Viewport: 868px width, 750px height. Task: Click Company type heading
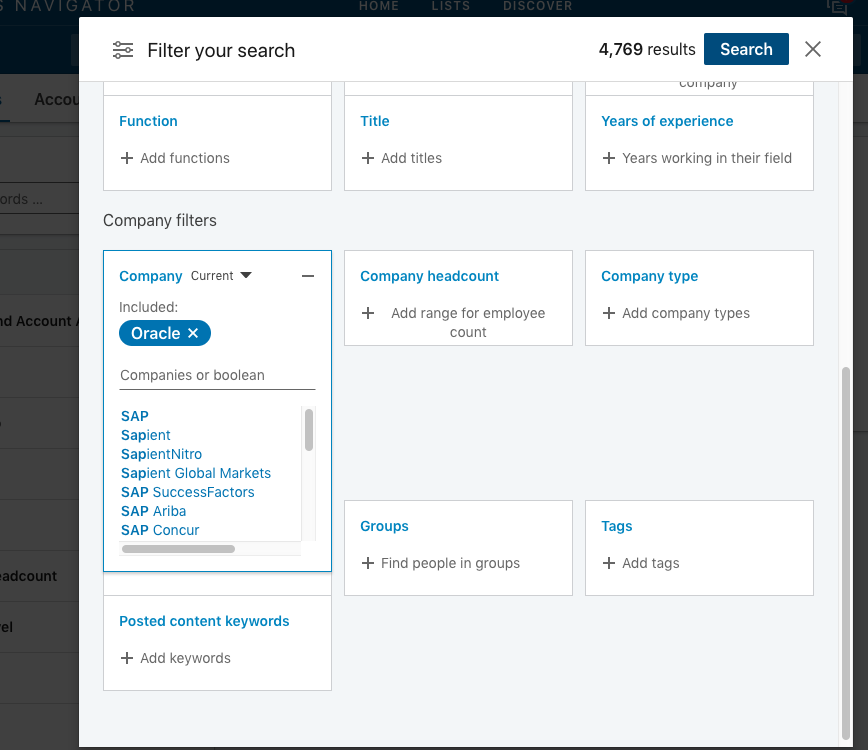click(649, 276)
